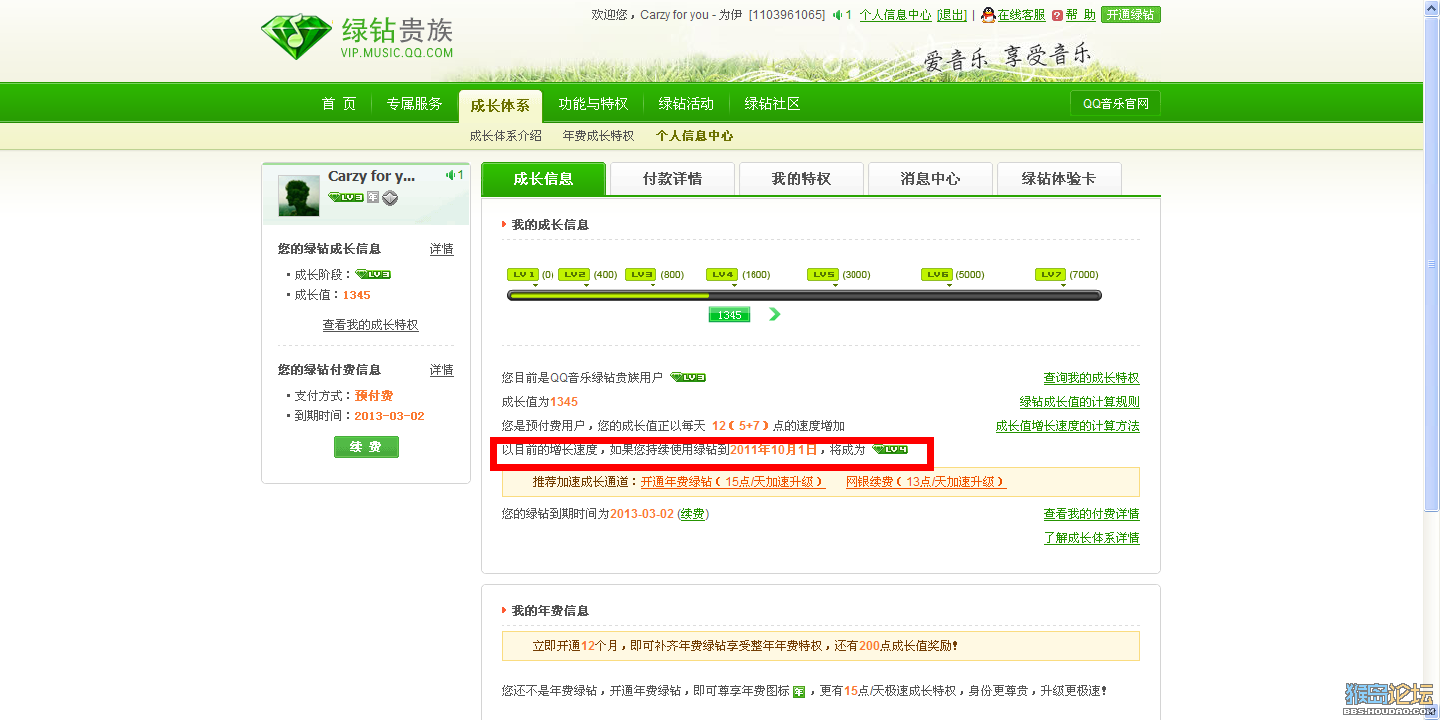1440x720 pixels.
Task: Click 个人信息中心 link in top bar
Action: click(895, 15)
